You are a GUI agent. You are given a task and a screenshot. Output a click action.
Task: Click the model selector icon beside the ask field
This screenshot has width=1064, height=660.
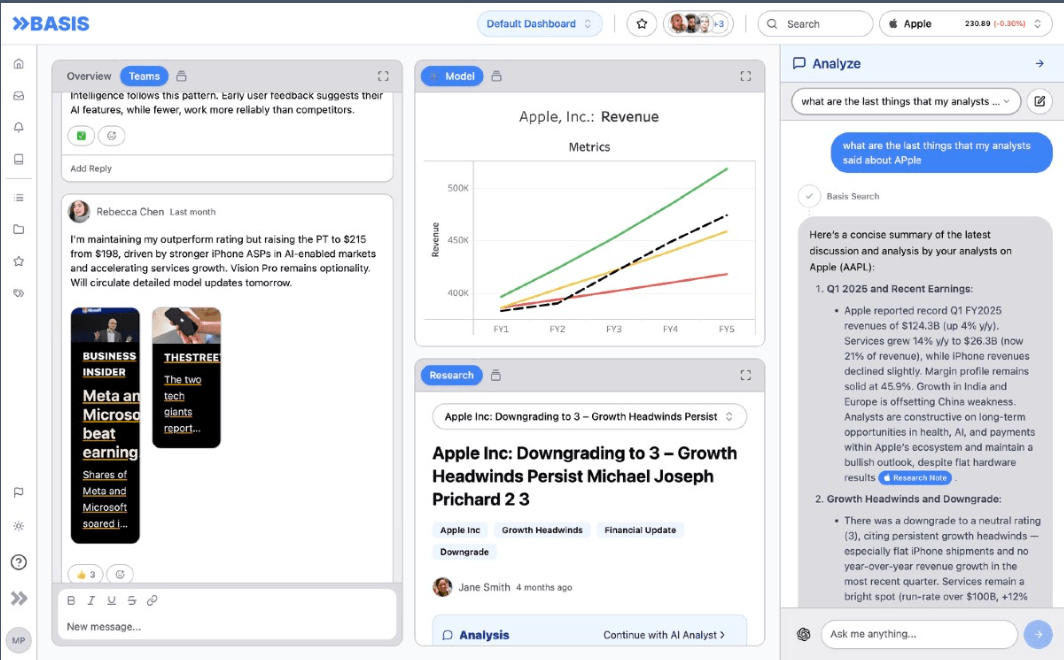point(803,634)
